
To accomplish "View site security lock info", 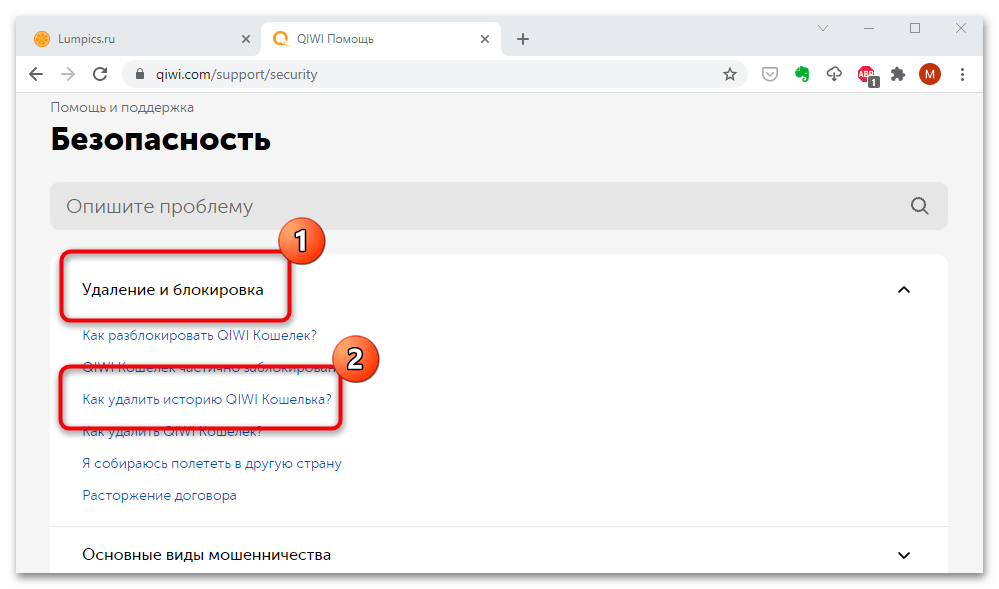I will tap(140, 75).
